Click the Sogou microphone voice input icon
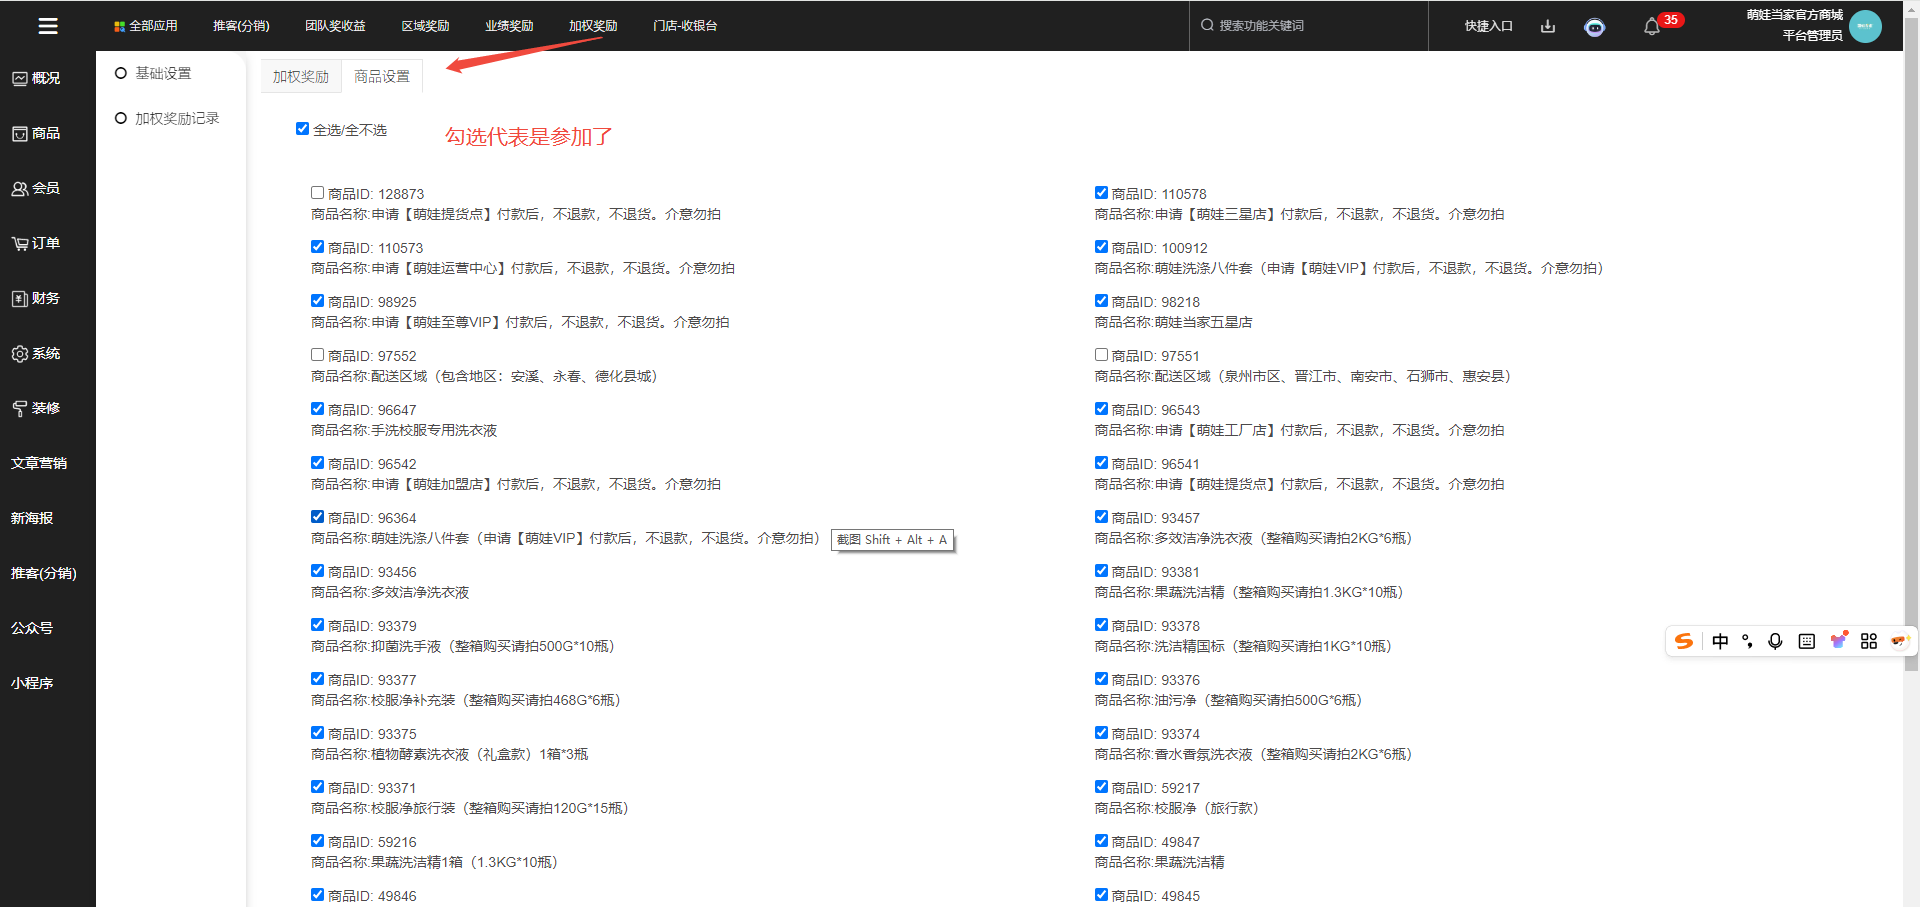This screenshot has width=1920, height=907. [1775, 641]
